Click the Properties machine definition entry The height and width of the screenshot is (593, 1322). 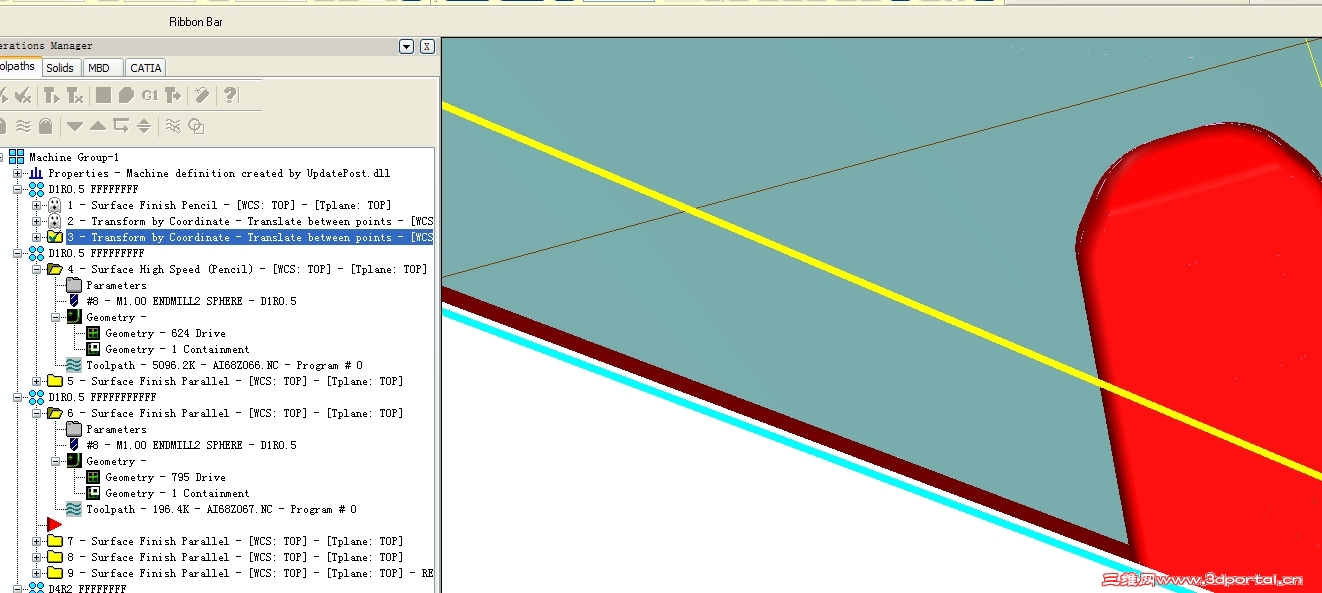pyautogui.click(x=219, y=173)
